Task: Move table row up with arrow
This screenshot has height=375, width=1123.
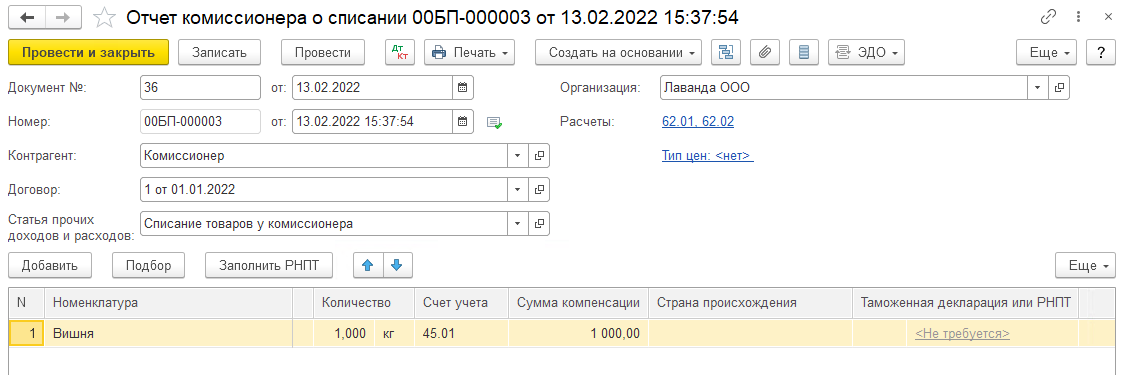Action: (368, 266)
